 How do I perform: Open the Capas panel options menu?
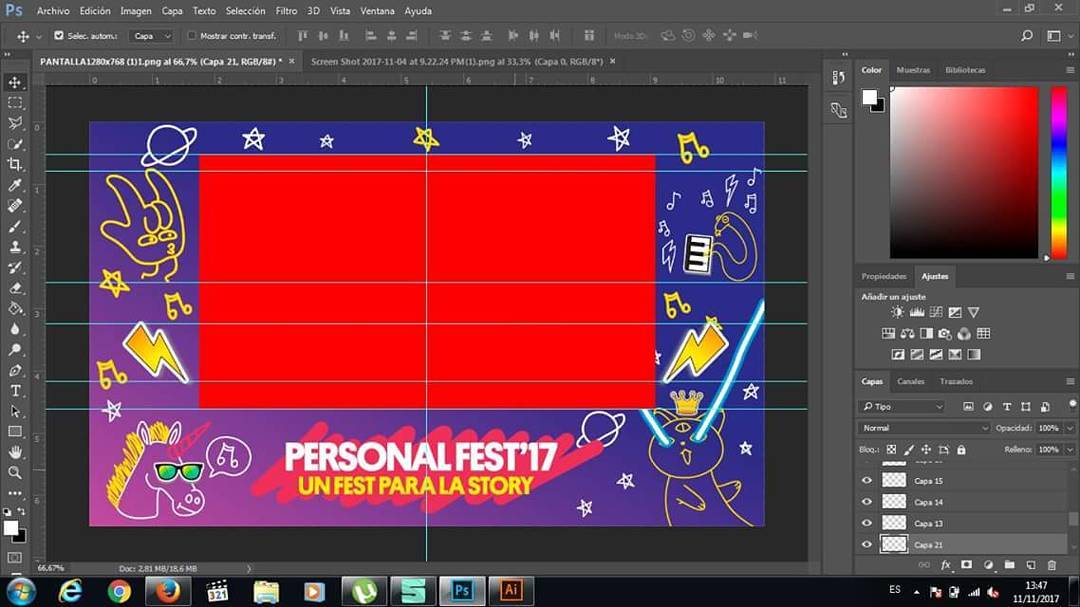point(1070,382)
